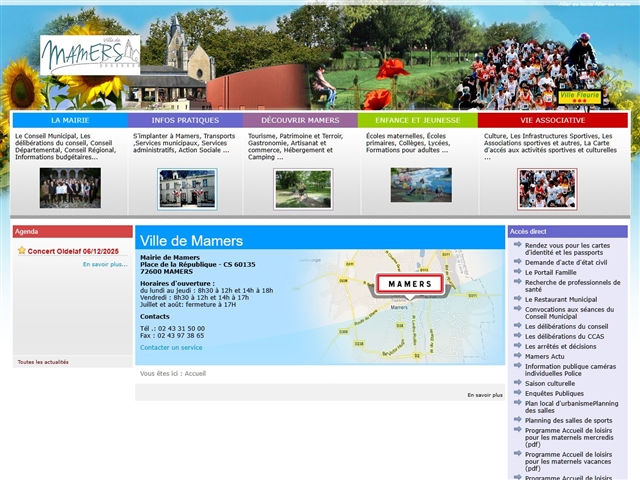Open Les délibérations du CCAS link

point(564,336)
